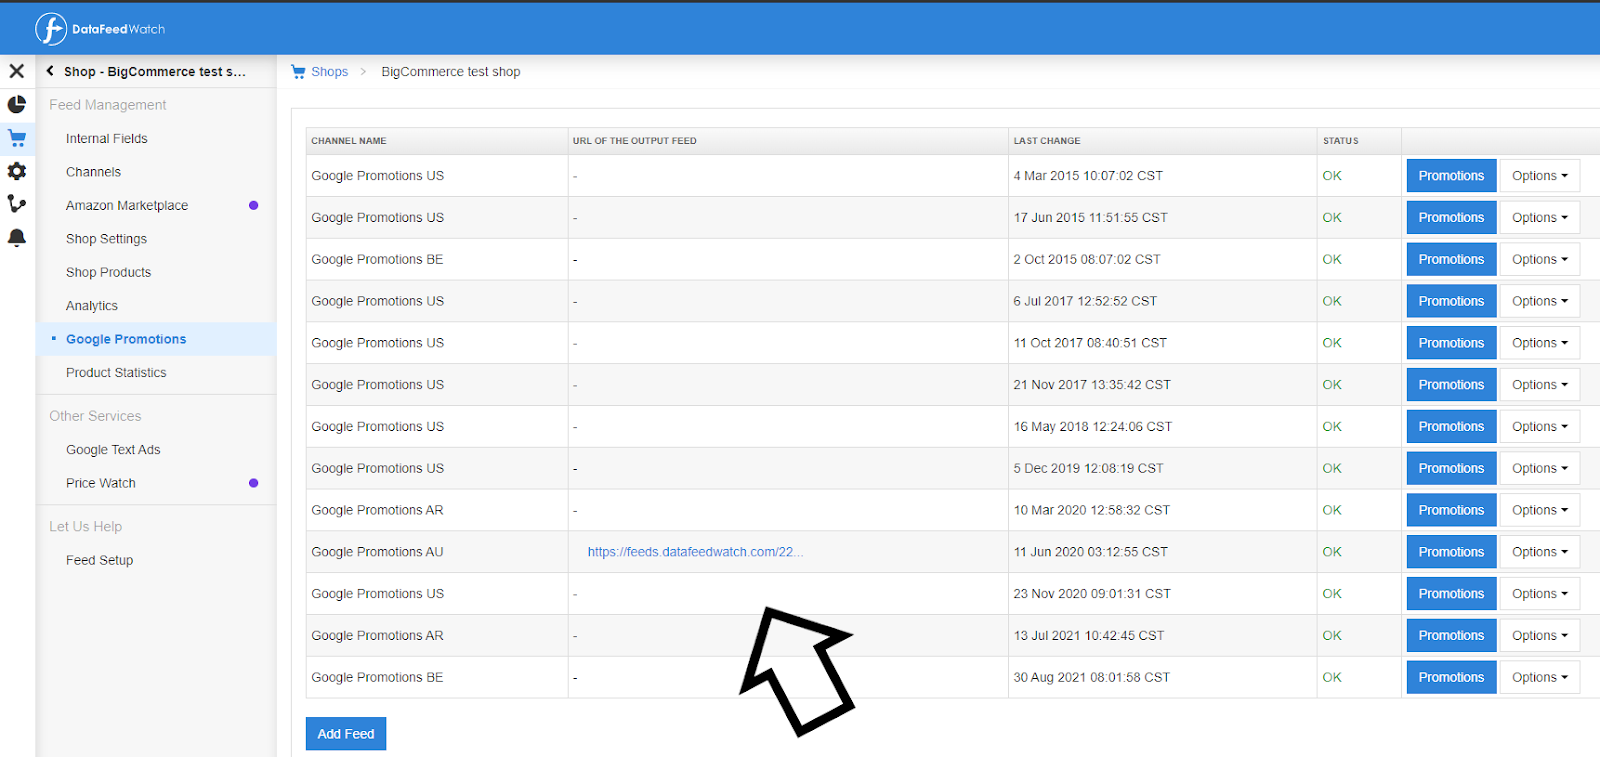The image size is (1600, 757).
Task: Click the branch icon in left rail
Action: pyautogui.click(x=17, y=204)
